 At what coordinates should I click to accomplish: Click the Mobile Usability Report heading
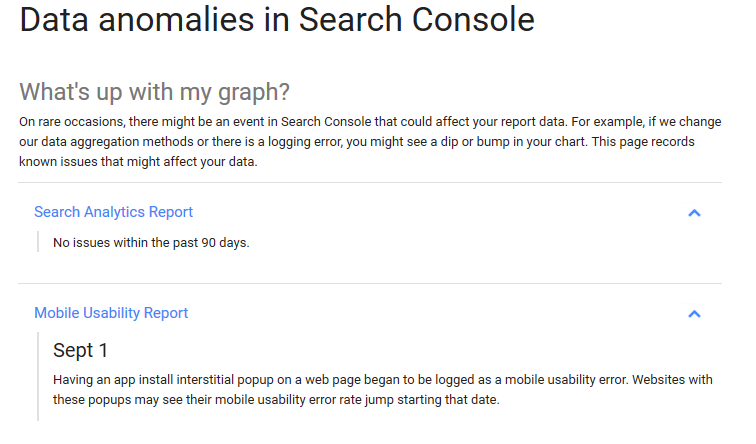(x=111, y=313)
